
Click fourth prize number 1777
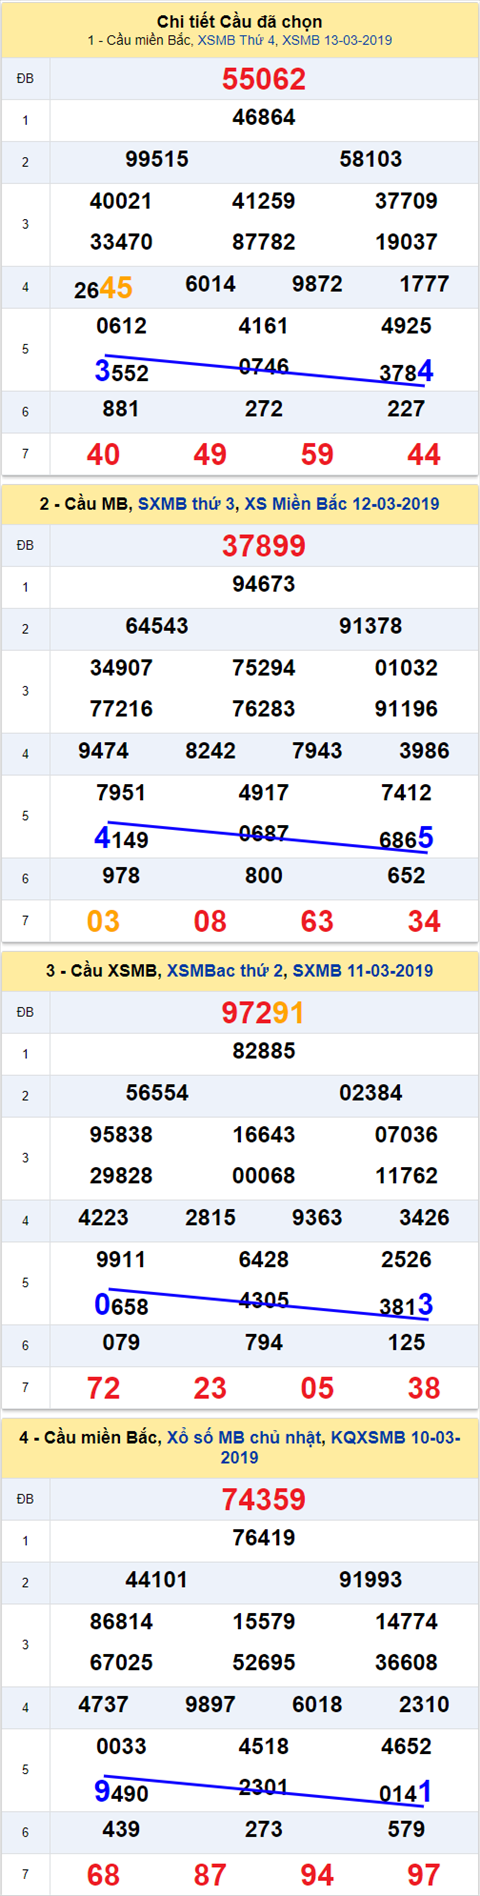424,284
